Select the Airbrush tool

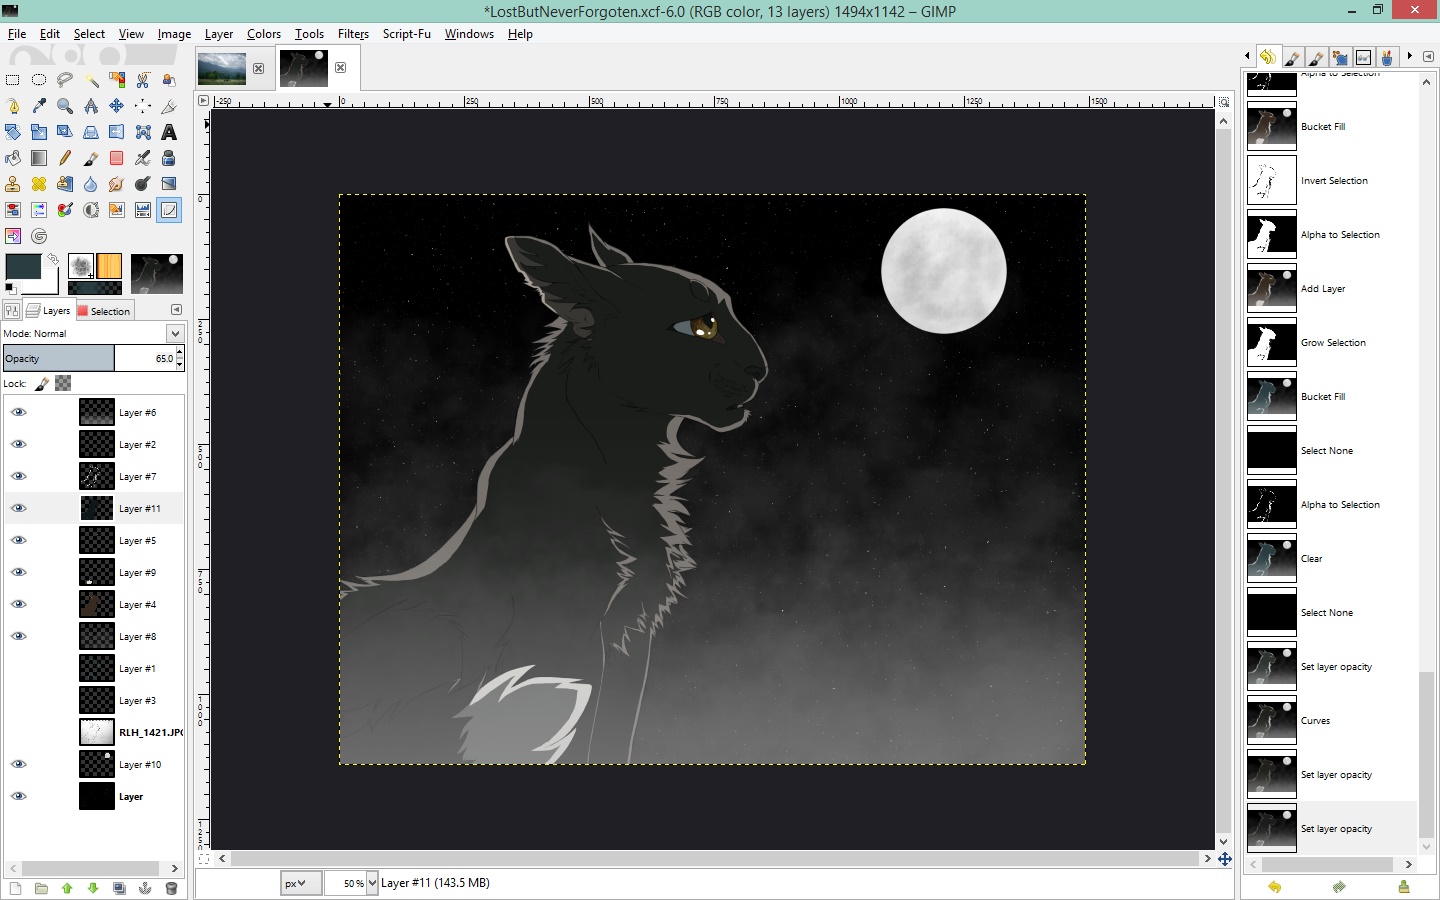(142, 157)
